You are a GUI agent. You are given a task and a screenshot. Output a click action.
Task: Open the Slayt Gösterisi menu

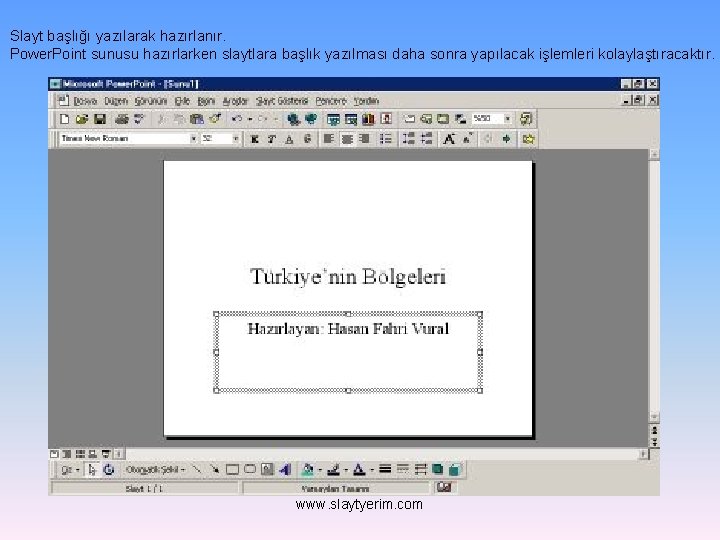tap(282, 101)
